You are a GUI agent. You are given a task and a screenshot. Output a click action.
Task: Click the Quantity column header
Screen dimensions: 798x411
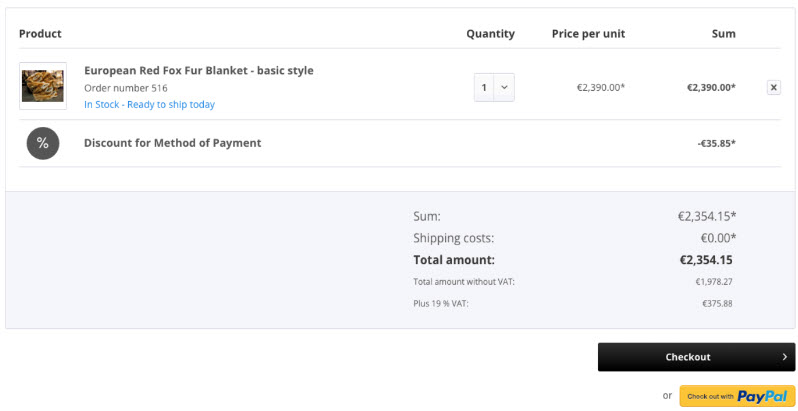click(490, 33)
